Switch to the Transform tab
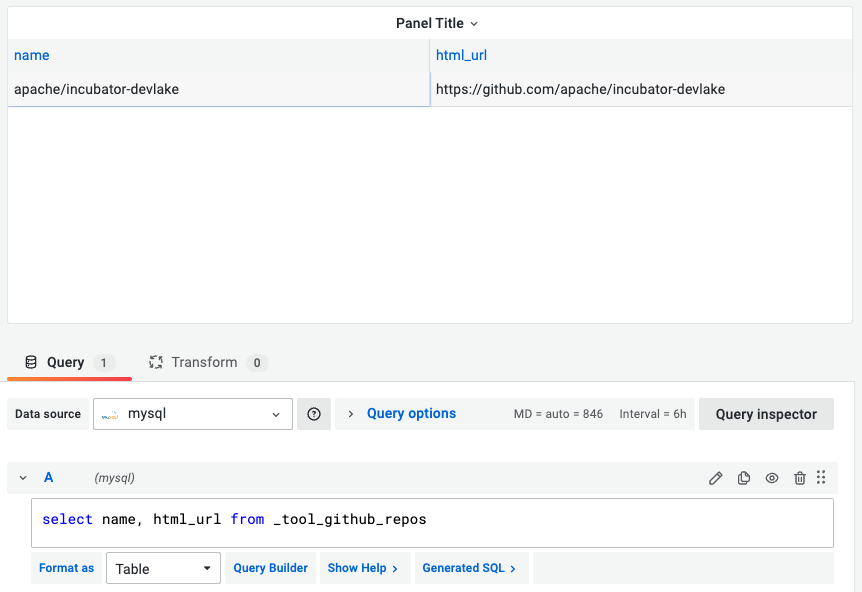This screenshot has width=862, height=592. click(x=208, y=362)
